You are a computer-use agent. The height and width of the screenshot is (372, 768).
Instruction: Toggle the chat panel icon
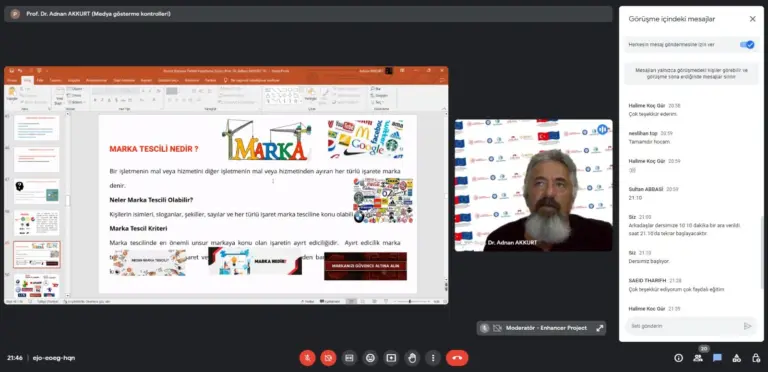click(x=717, y=358)
